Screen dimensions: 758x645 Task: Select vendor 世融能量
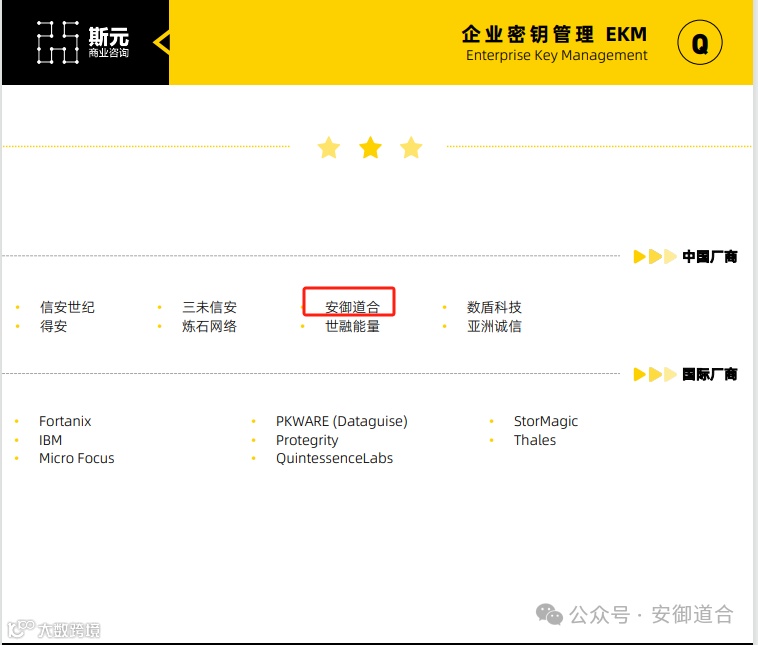(x=352, y=326)
